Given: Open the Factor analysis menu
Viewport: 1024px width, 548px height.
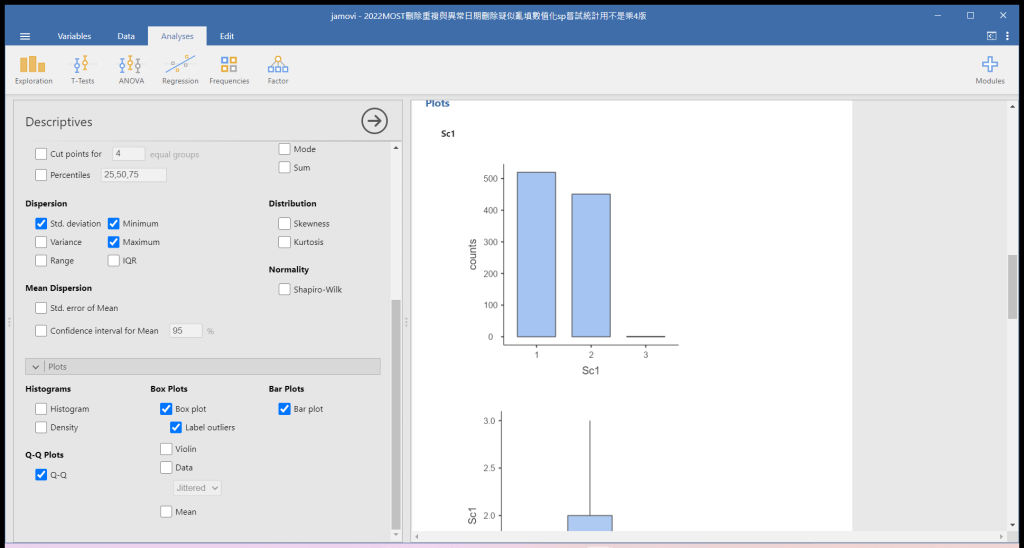Looking at the screenshot, I should tap(278, 68).
